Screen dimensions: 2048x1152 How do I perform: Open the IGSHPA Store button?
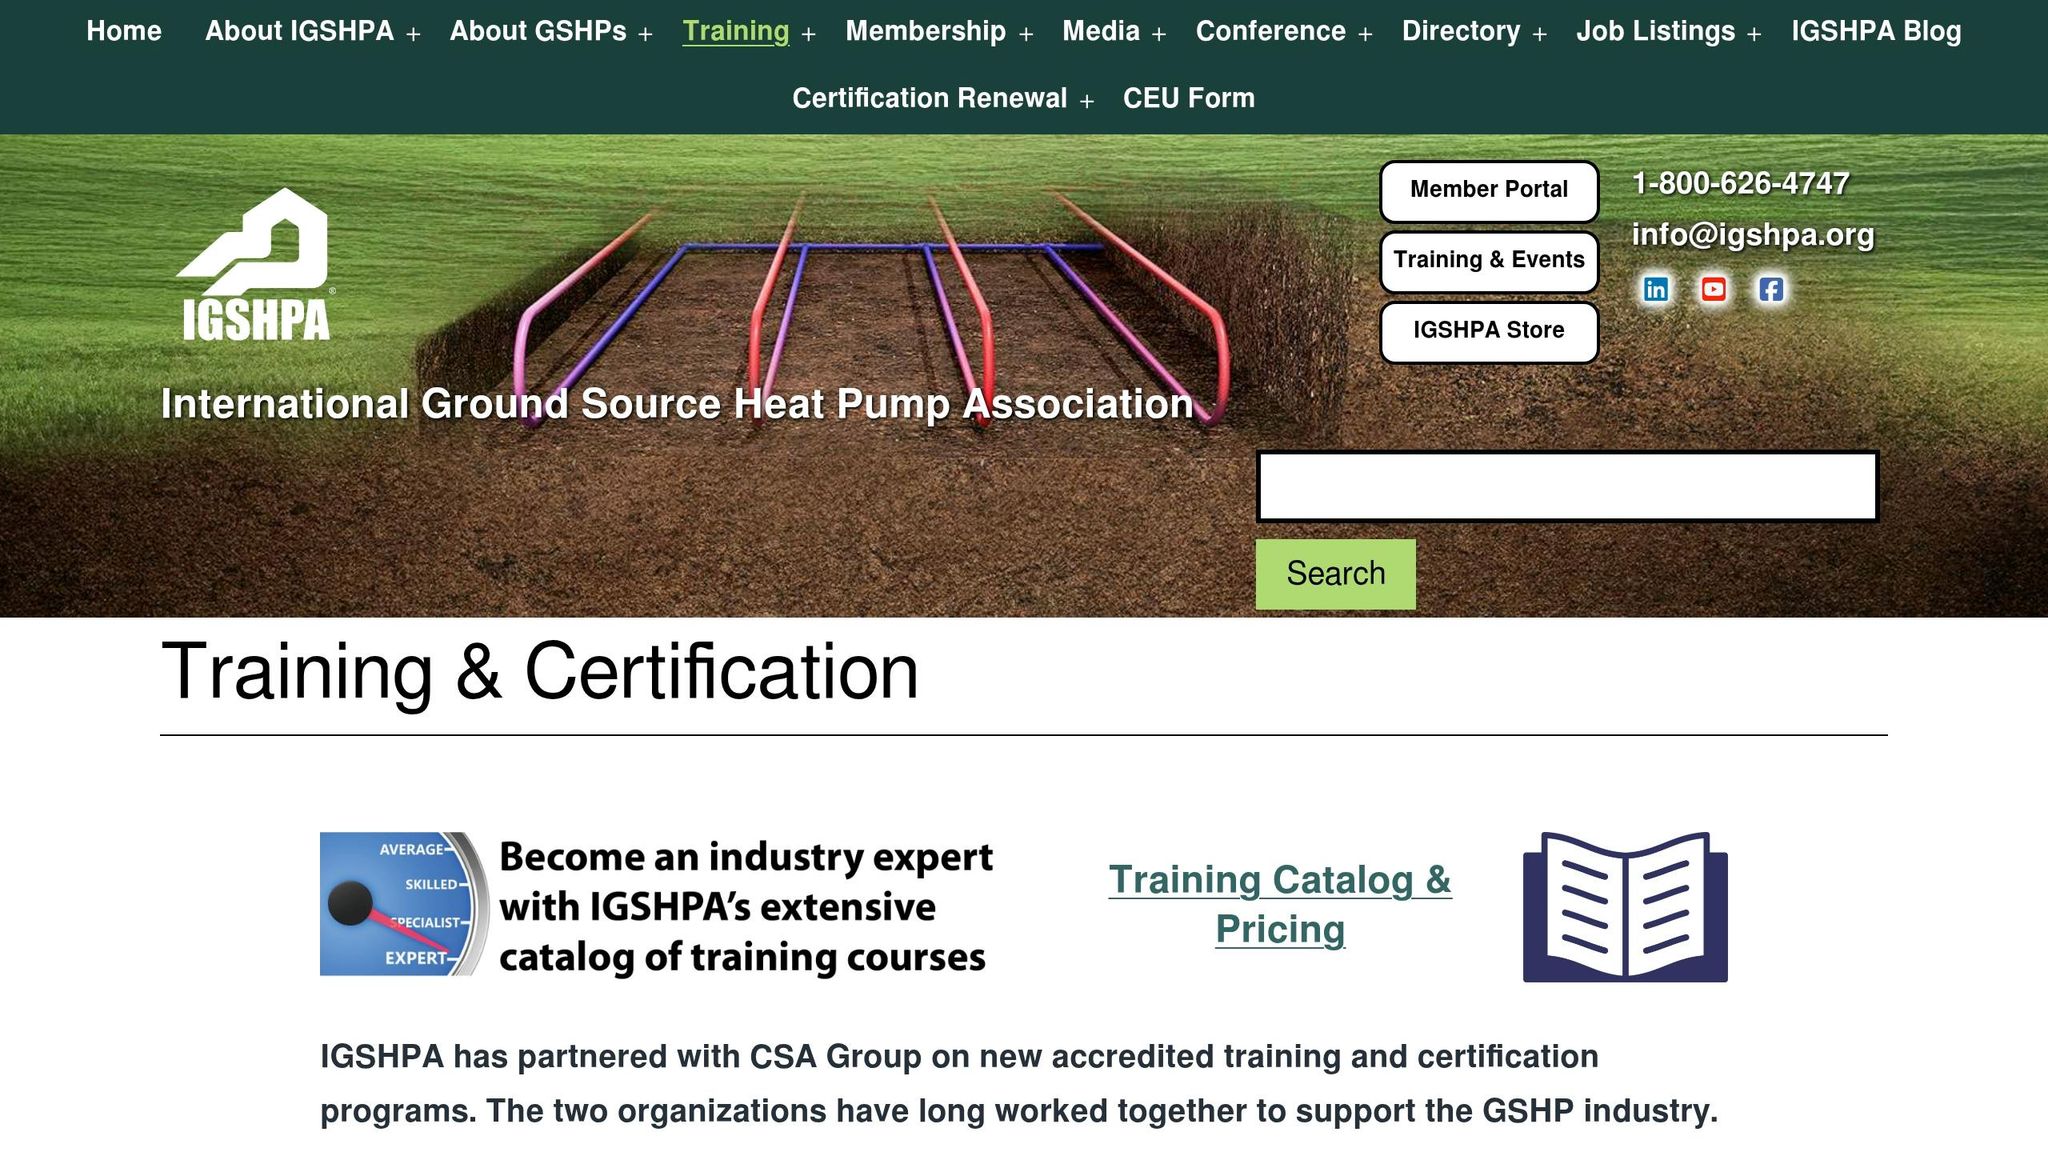(x=1489, y=331)
